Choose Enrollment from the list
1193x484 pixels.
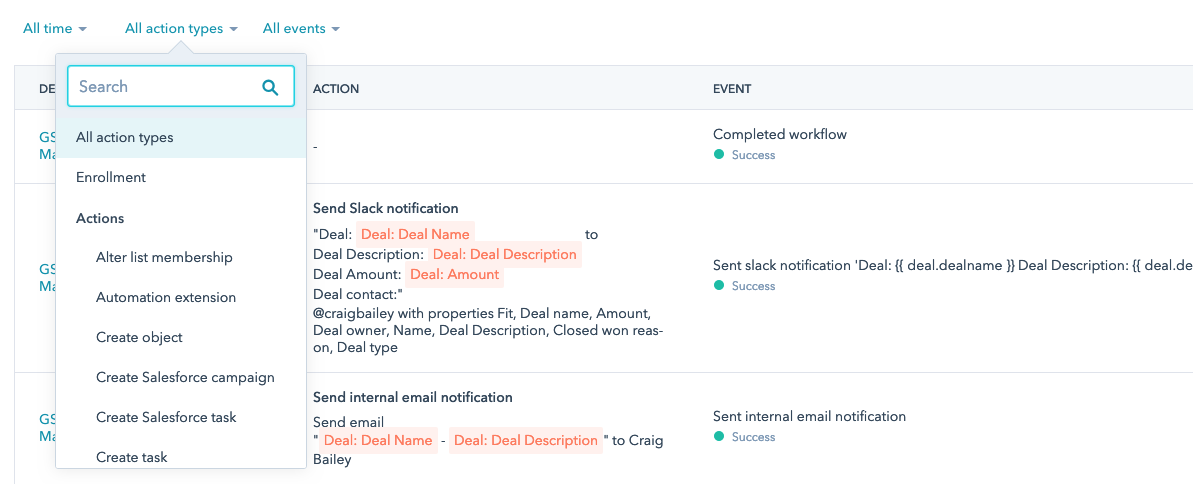(111, 177)
